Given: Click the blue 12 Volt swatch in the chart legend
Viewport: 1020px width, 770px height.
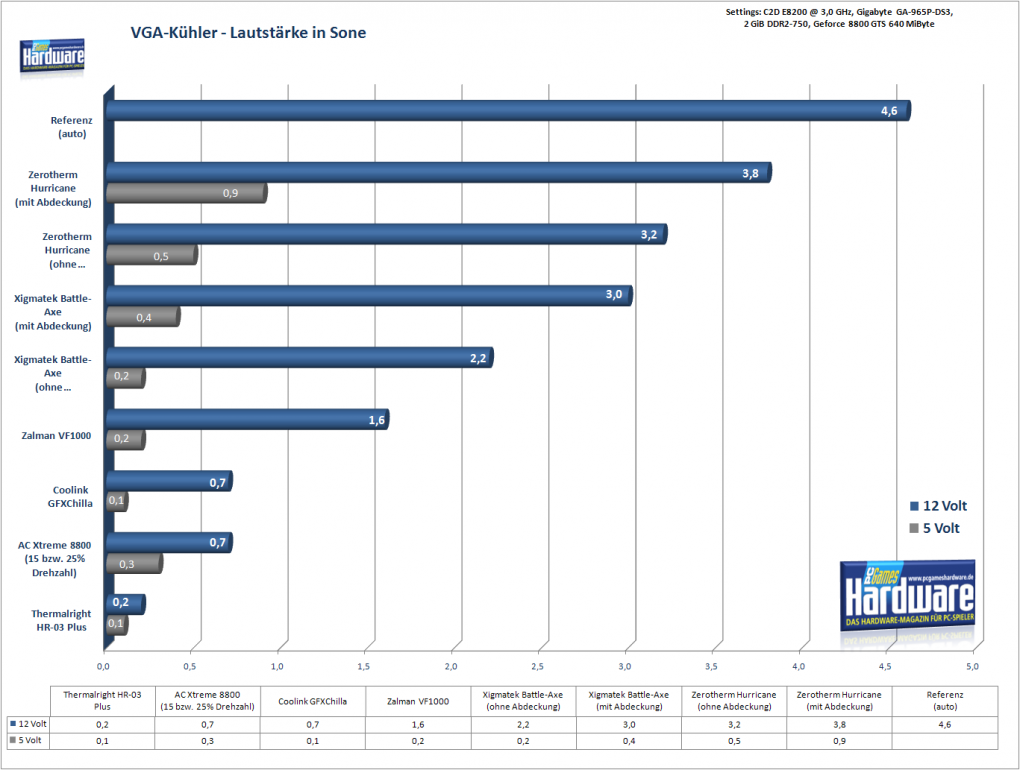Looking at the screenshot, I should pos(914,506).
